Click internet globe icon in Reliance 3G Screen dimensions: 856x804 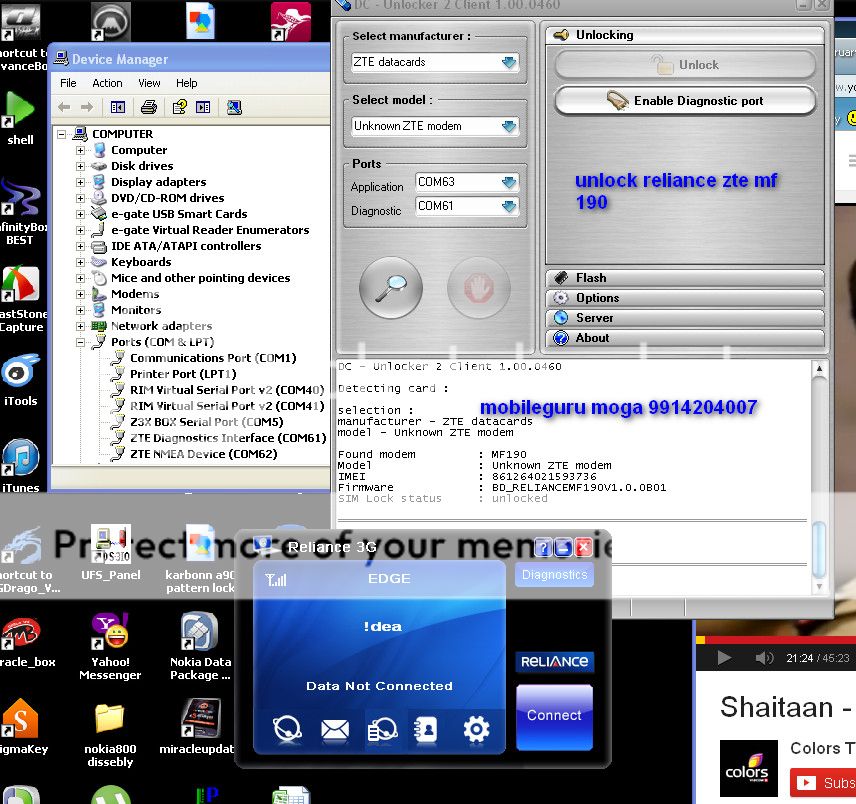tap(287, 729)
